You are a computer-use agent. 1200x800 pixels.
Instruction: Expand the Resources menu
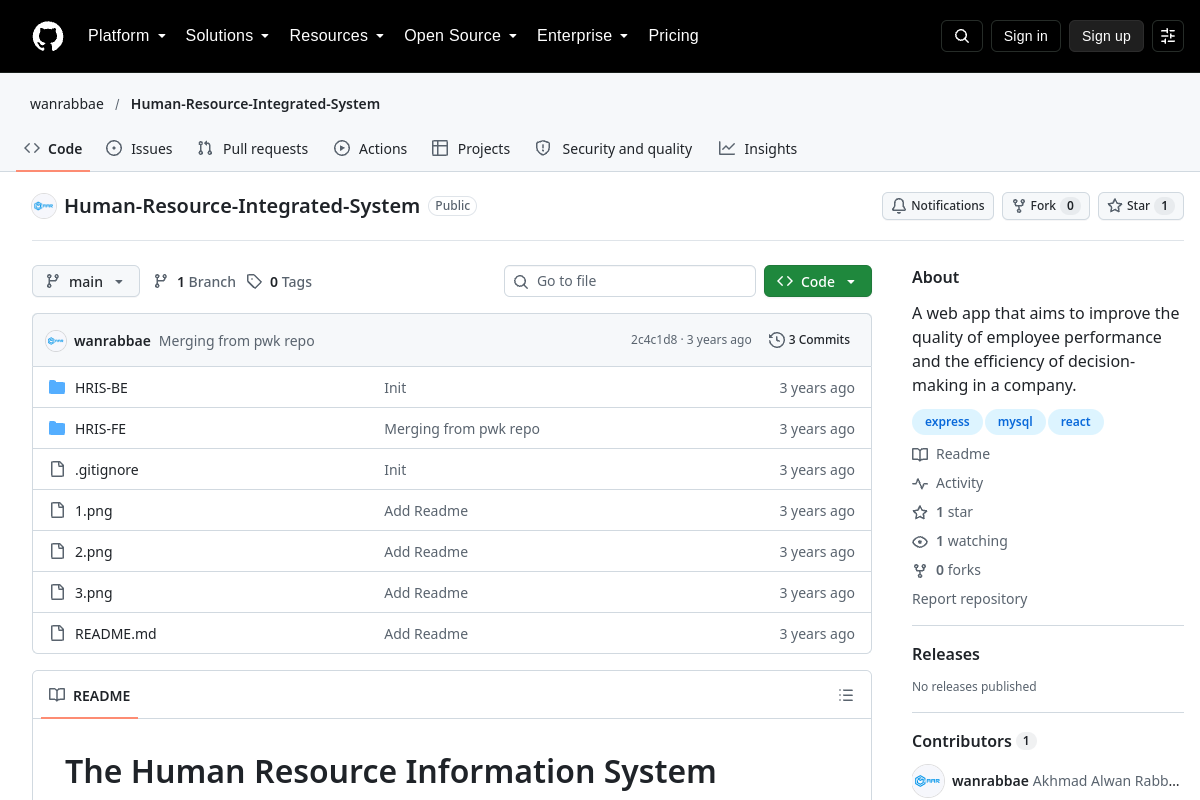click(x=337, y=36)
